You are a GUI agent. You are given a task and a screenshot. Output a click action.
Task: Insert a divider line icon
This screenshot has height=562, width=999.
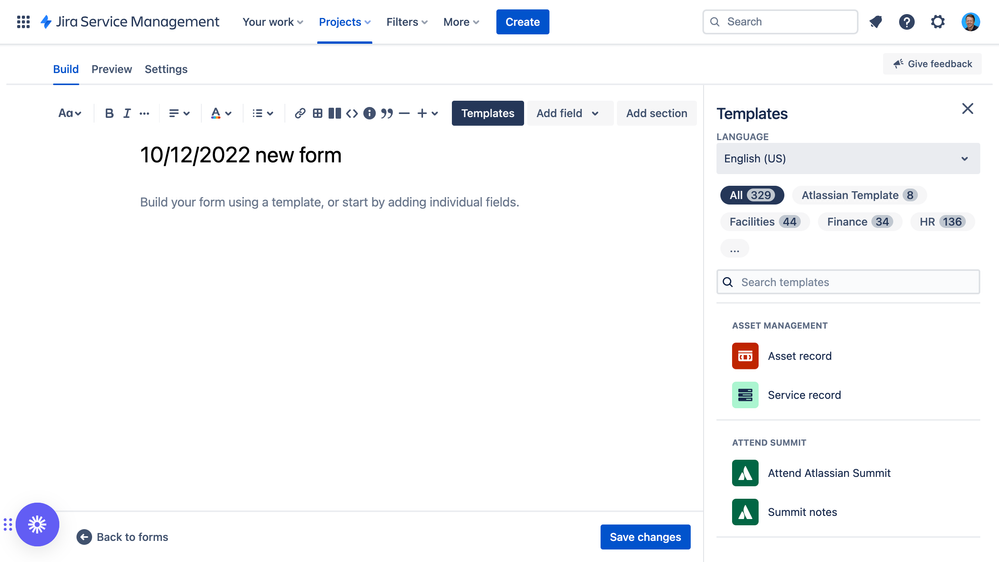404,113
